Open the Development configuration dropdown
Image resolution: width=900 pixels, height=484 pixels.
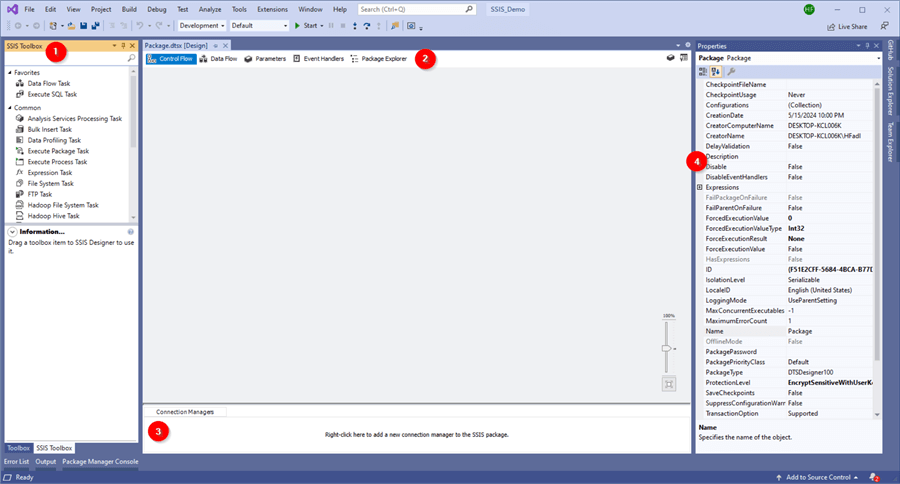pyautogui.click(x=201, y=26)
